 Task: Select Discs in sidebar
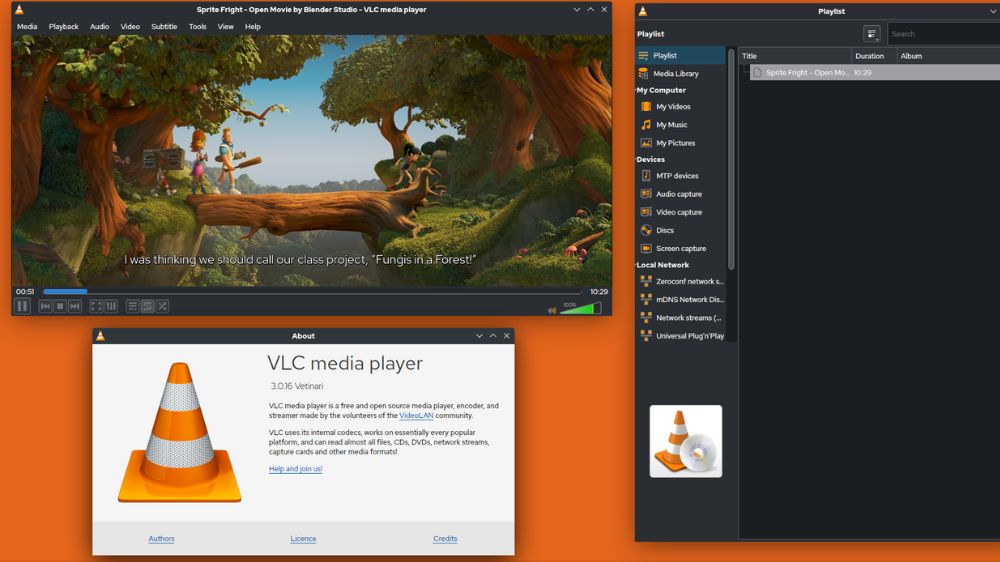tap(680, 230)
